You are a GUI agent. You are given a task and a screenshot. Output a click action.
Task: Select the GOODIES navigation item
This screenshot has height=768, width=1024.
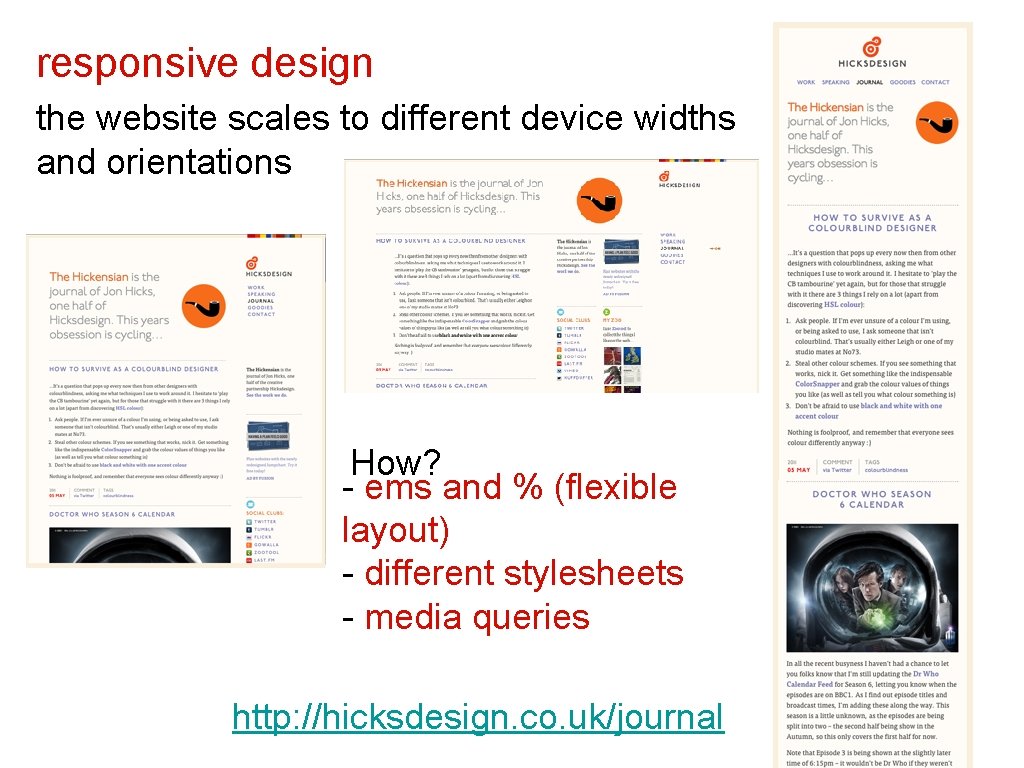[x=903, y=82]
